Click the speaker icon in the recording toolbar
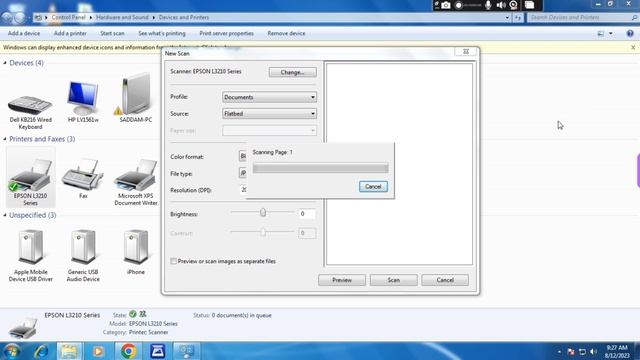Screen dimensions: 640x360 (x=501, y=5)
